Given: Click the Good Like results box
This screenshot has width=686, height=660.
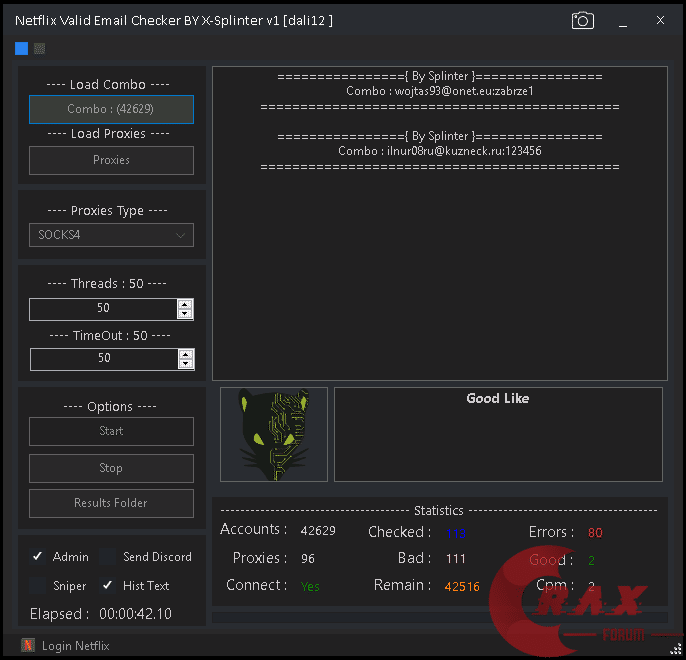Looking at the screenshot, I should [498, 434].
